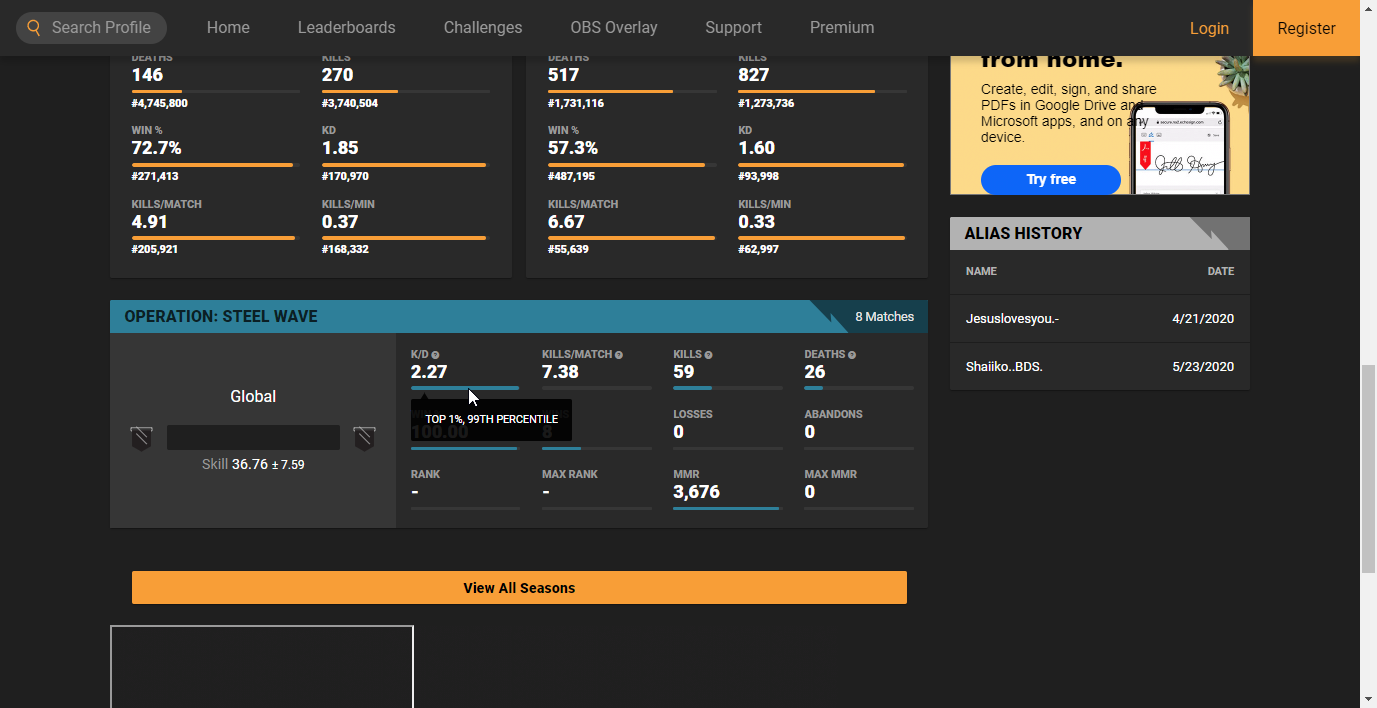This screenshot has height=708, width=1377.
Task: Navigate to OBS Overlay
Action: 613,28
